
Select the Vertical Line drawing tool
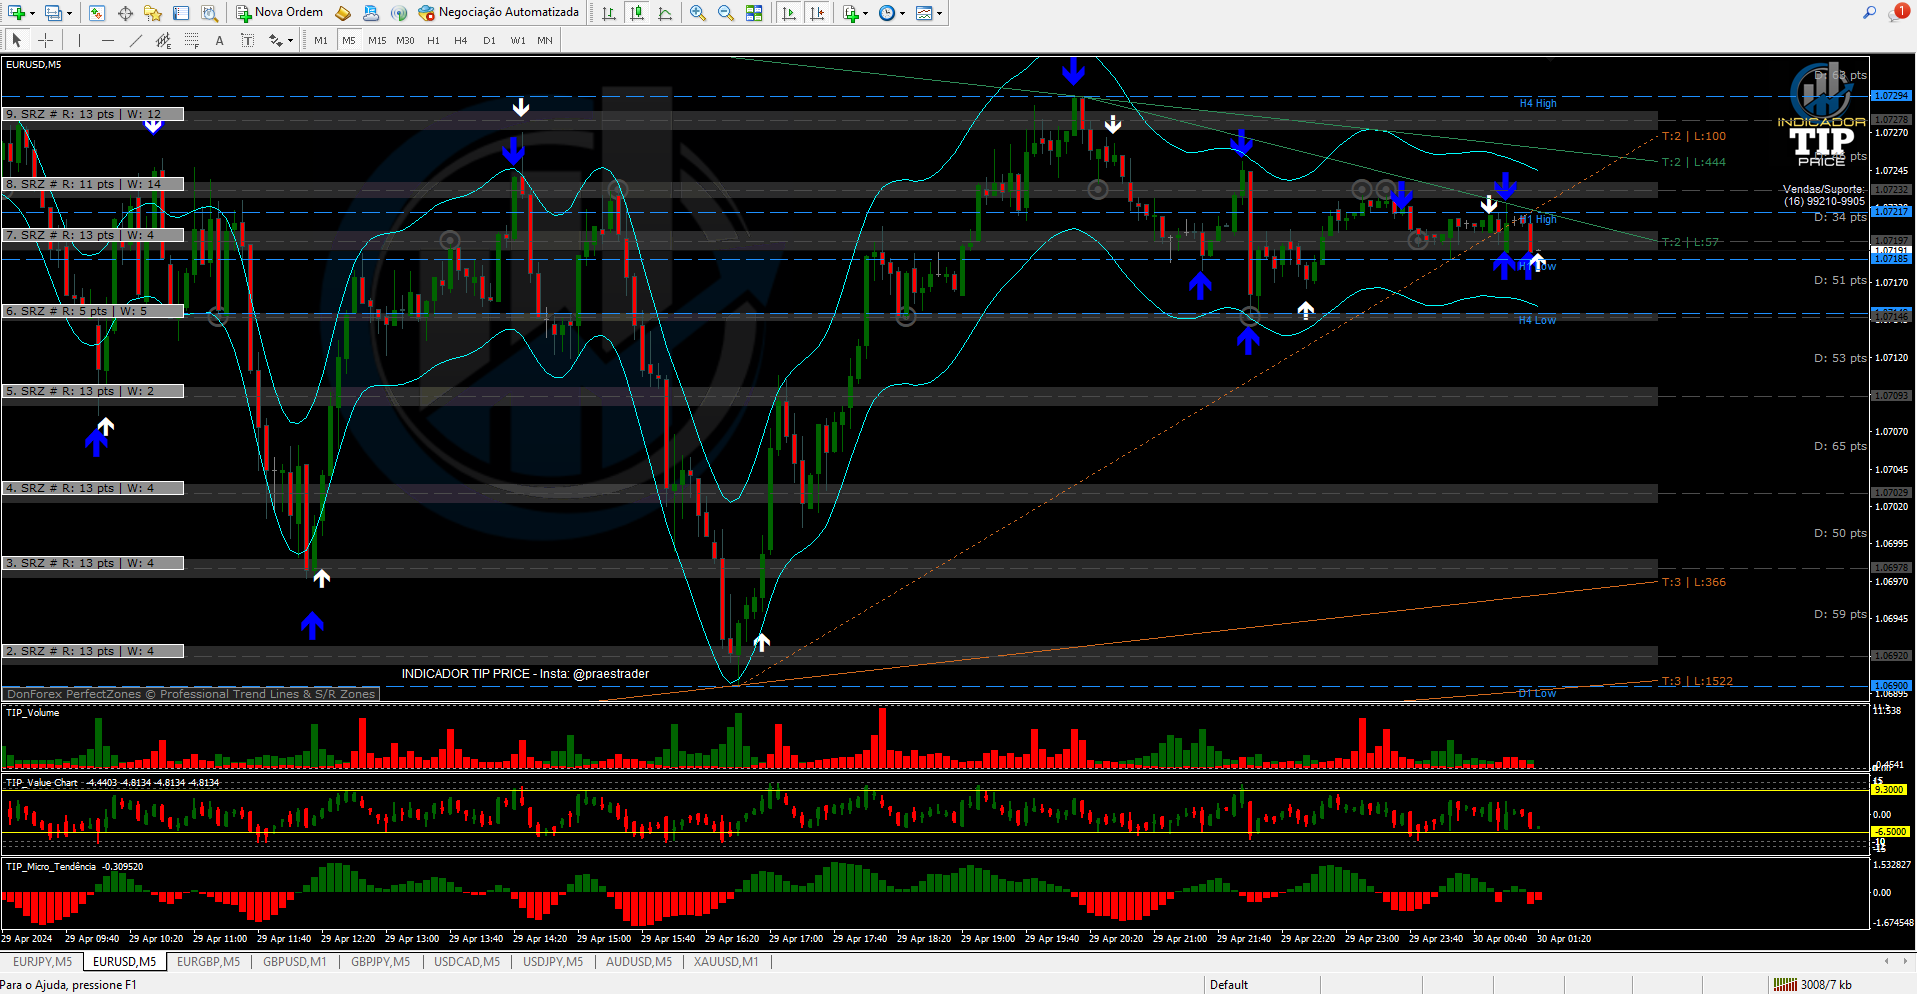pos(79,41)
